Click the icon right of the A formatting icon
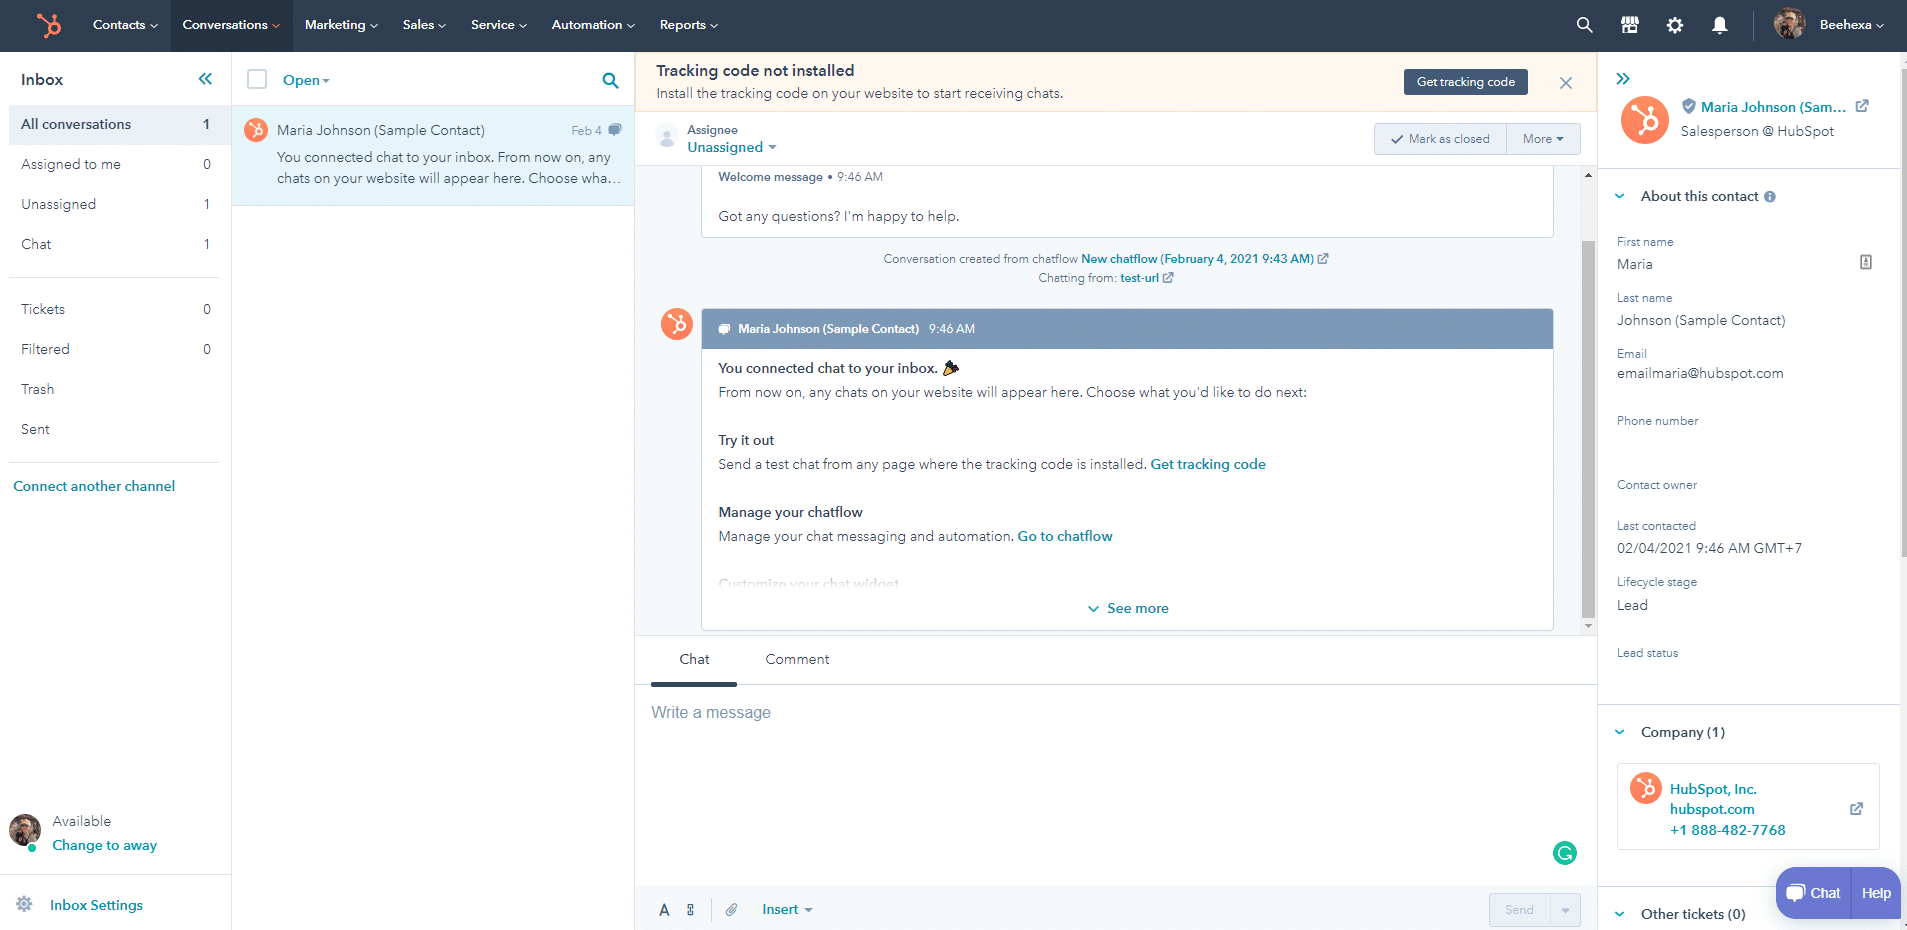This screenshot has width=1907, height=930. (690, 910)
